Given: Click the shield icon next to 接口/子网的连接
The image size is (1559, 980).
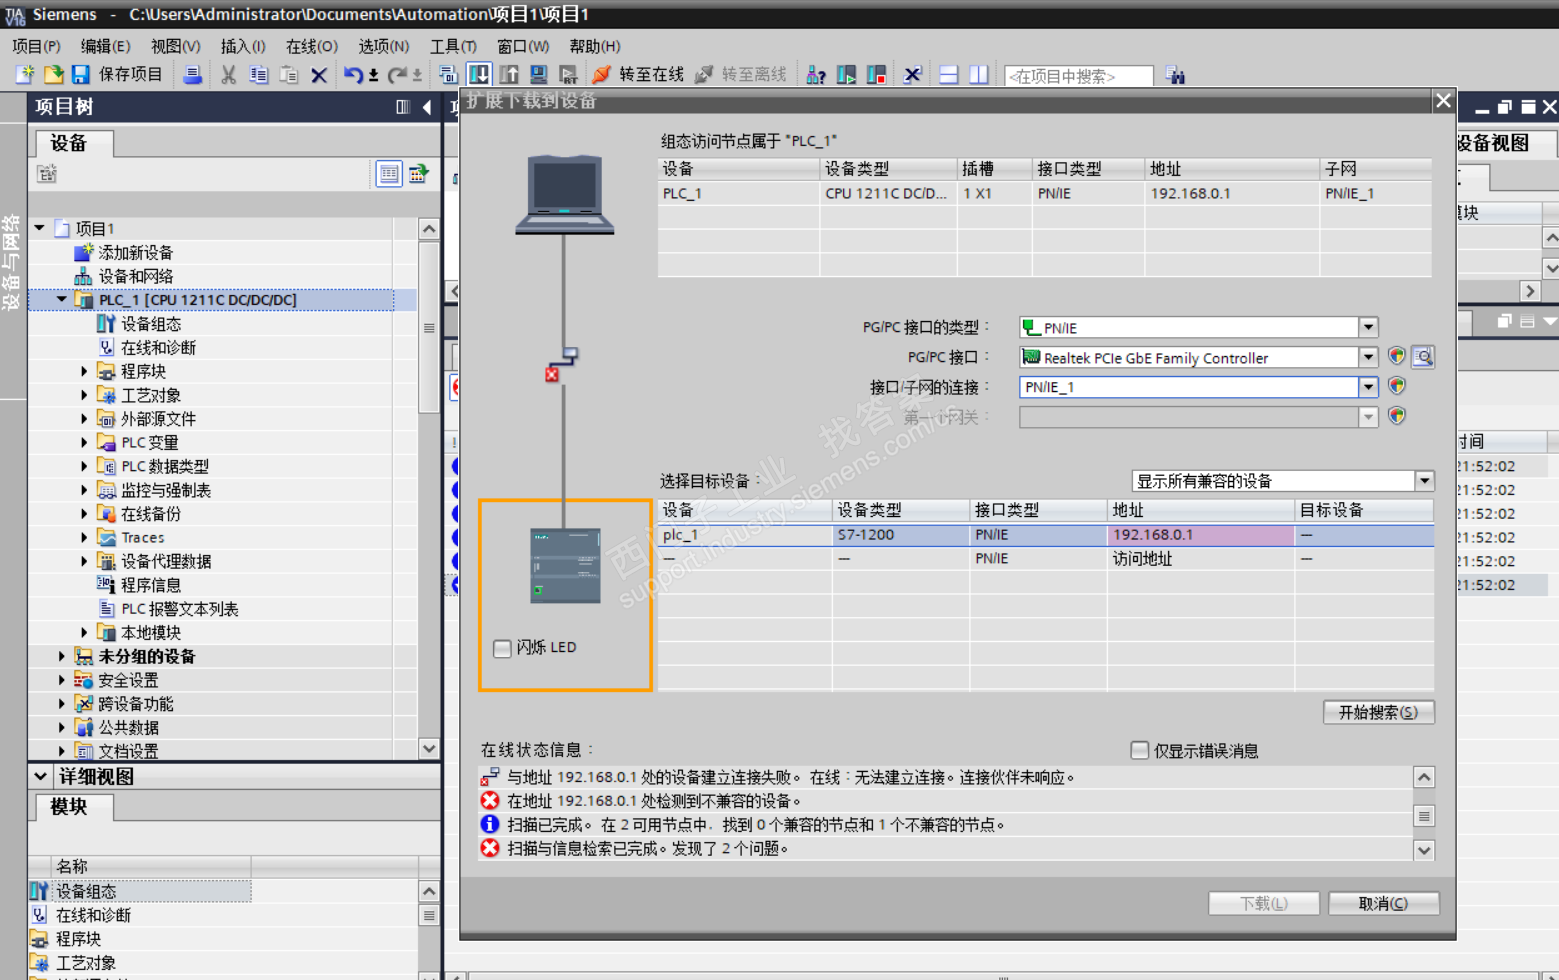Looking at the screenshot, I should (x=1397, y=386).
